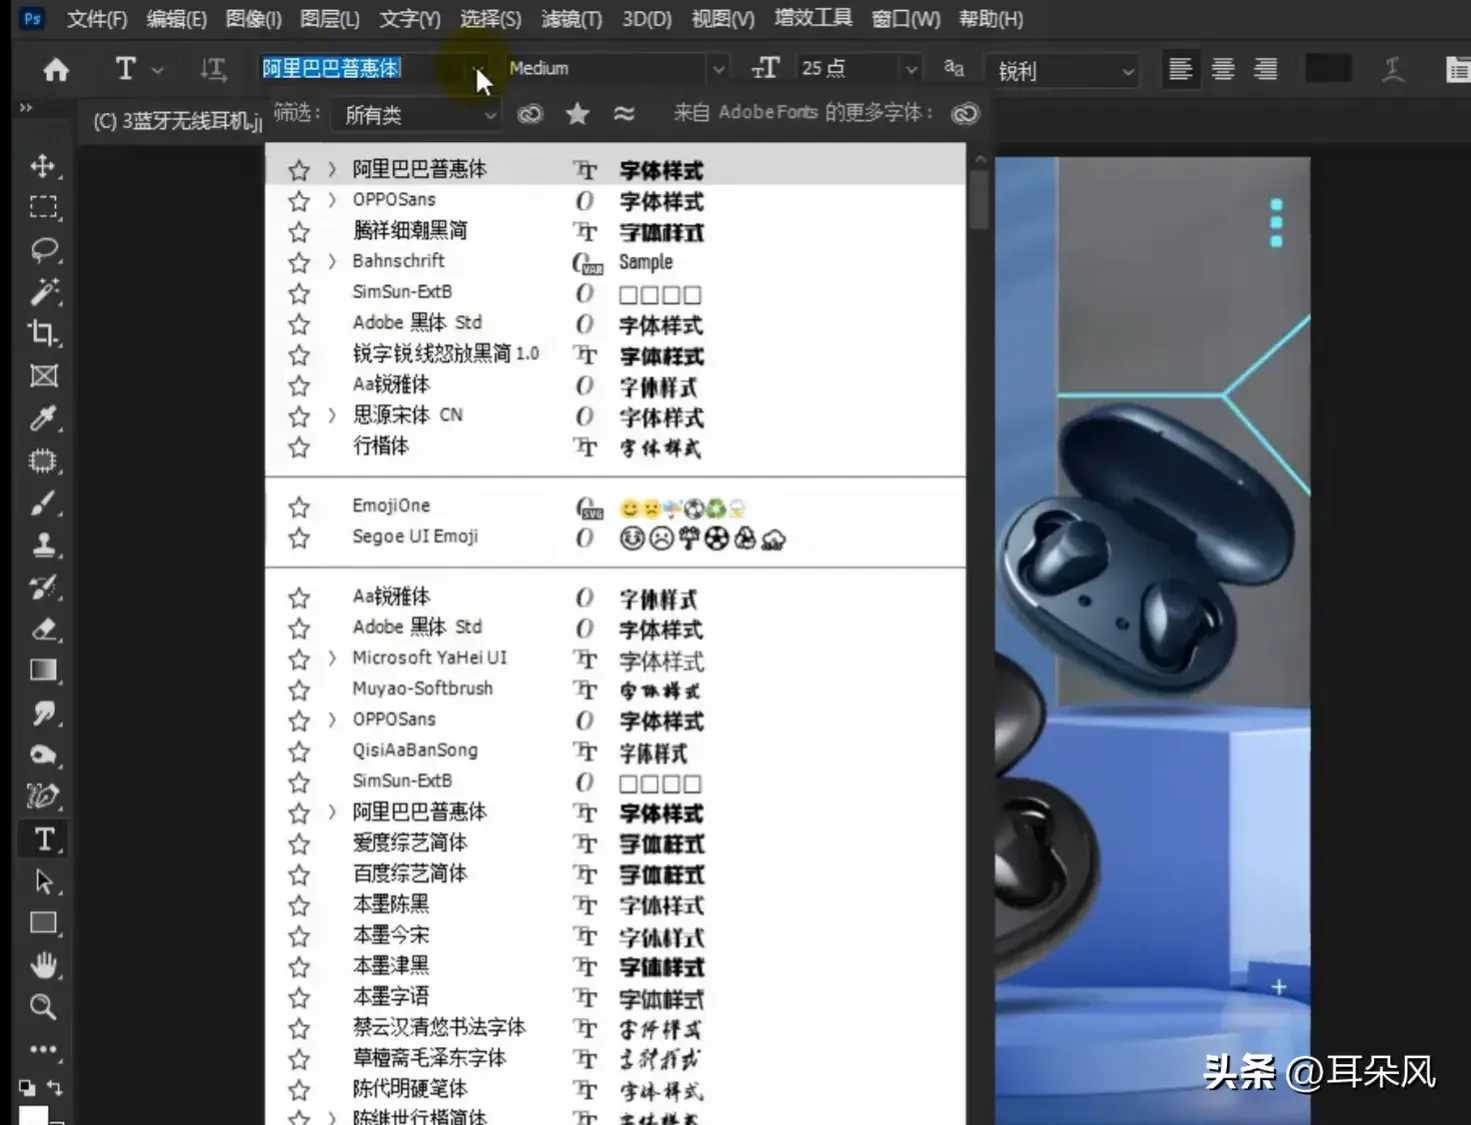Select the Lasso tool
The height and width of the screenshot is (1125, 1471).
click(43, 249)
